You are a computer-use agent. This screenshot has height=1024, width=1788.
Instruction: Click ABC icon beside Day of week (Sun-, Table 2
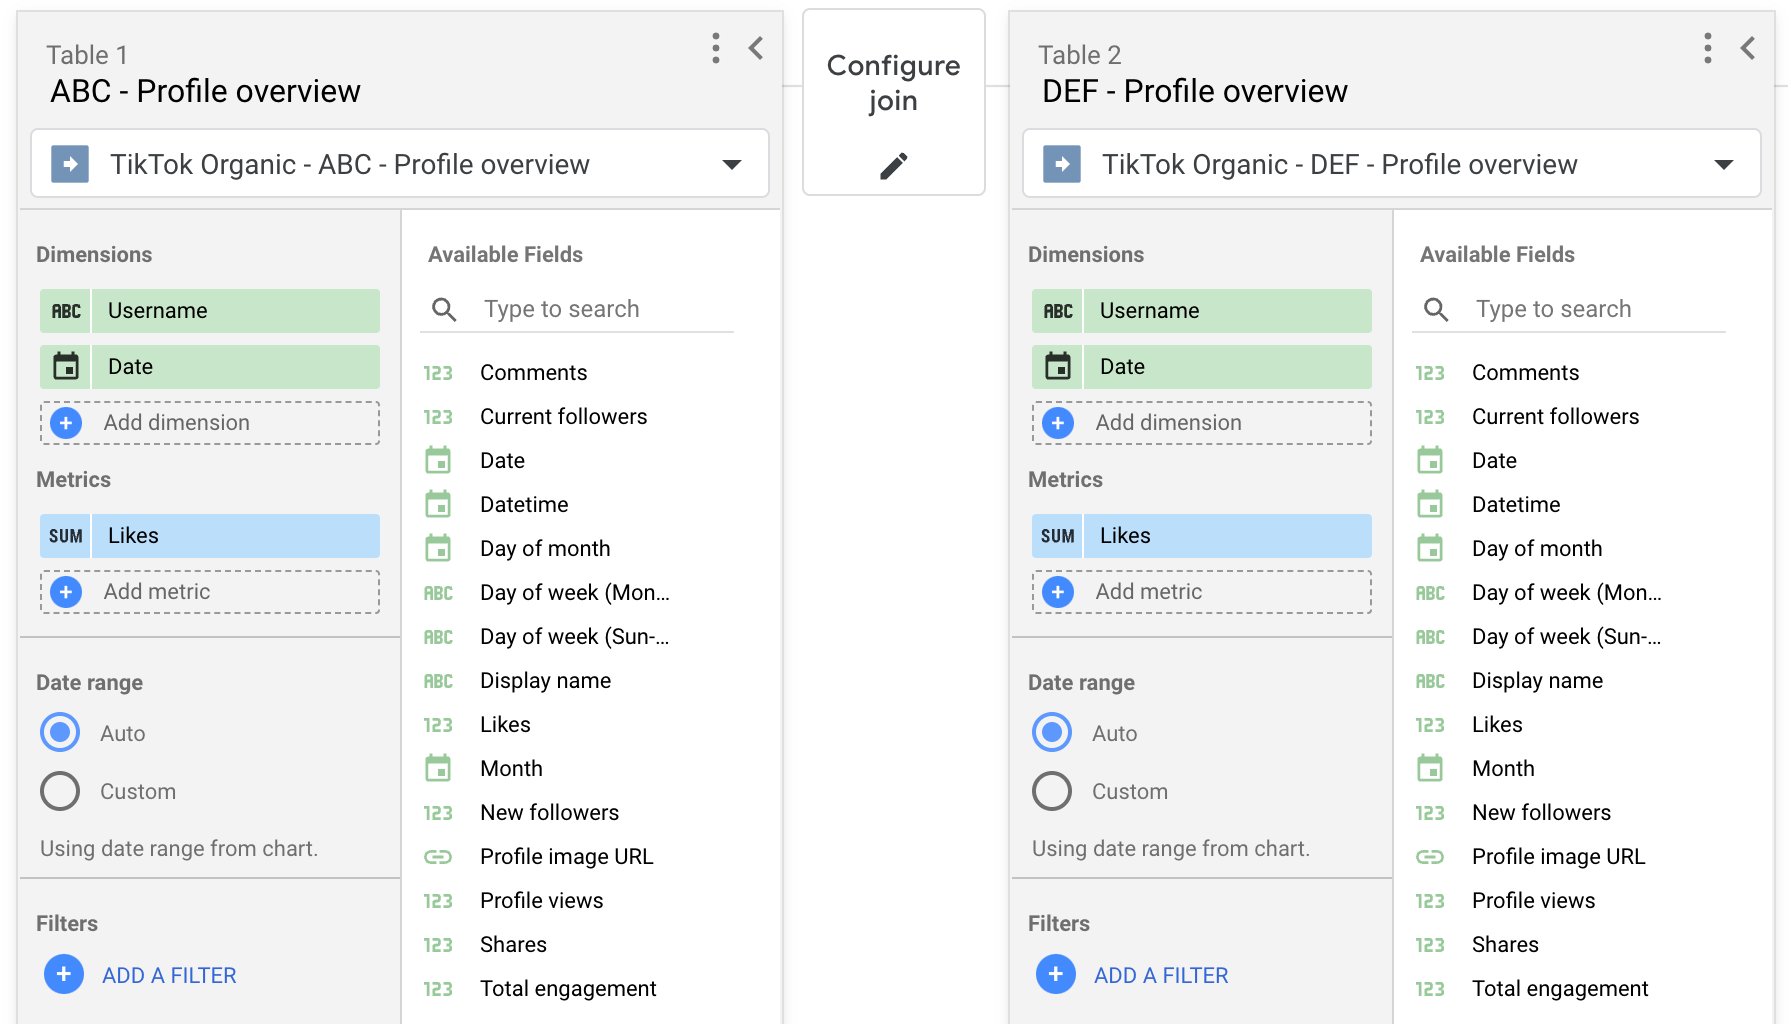tap(1430, 637)
